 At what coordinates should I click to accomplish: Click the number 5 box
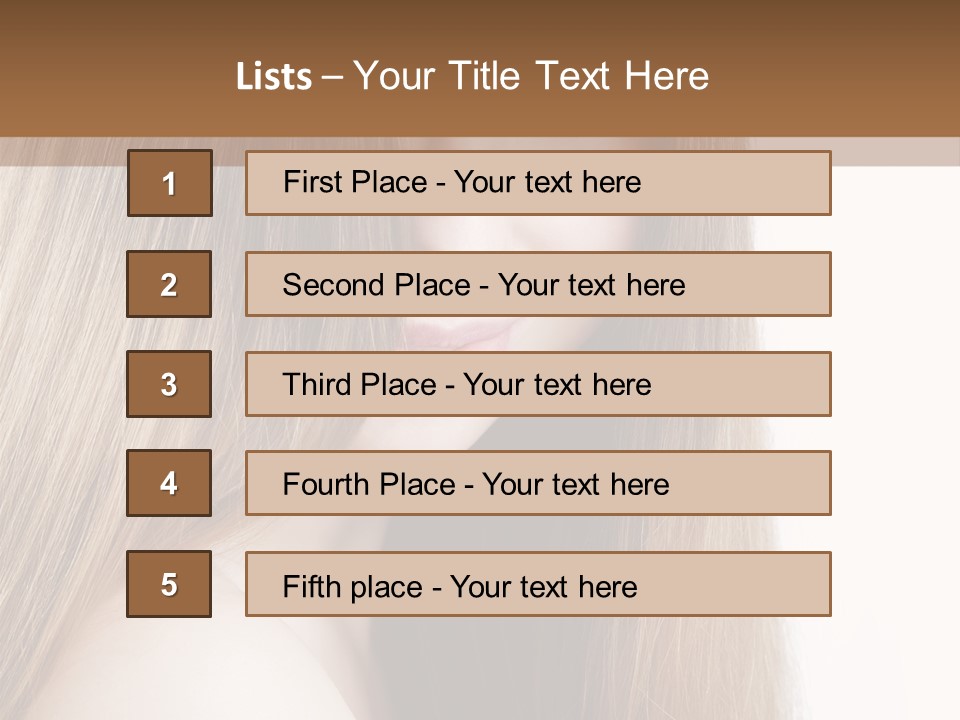pyautogui.click(x=169, y=584)
